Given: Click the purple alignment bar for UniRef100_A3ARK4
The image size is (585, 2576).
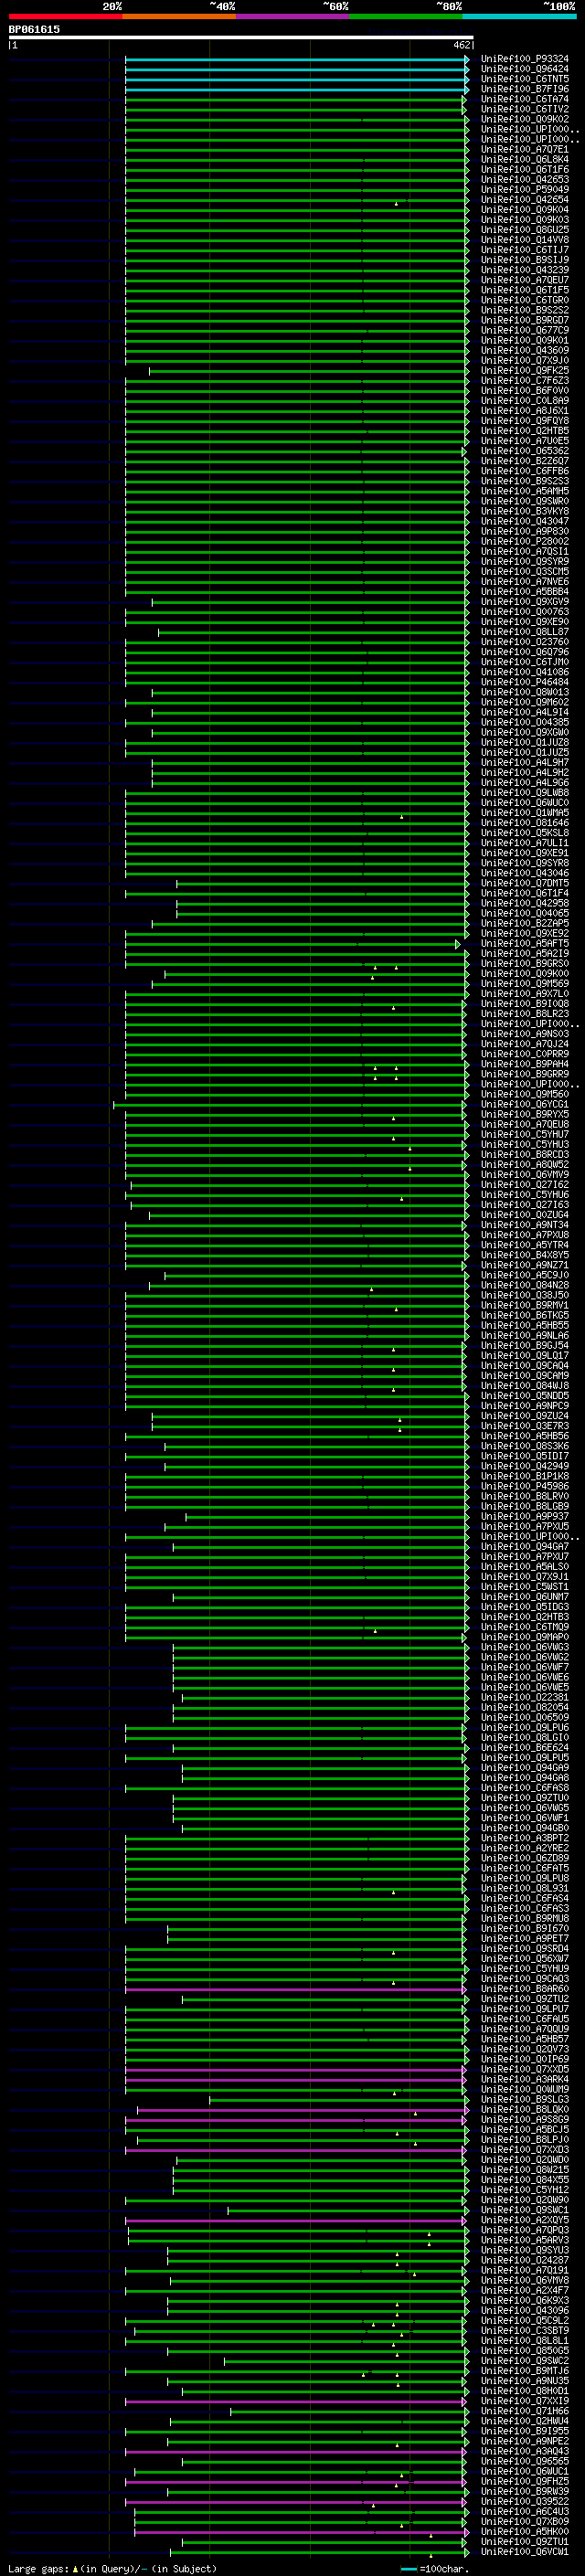Looking at the screenshot, I should pyautogui.click(x=295, y=2079).
